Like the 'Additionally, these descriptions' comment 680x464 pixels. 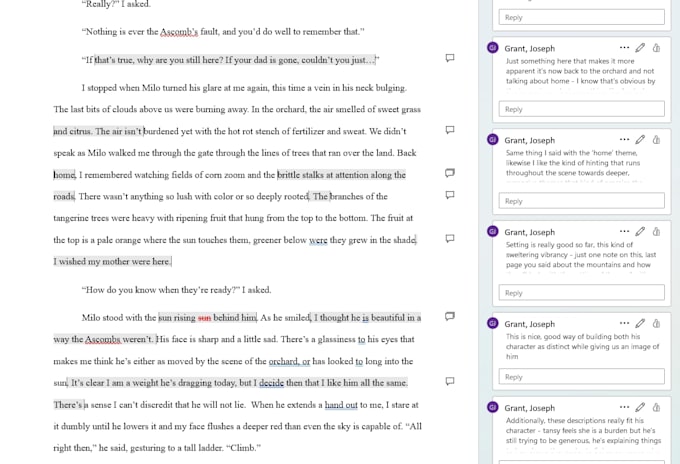tap(657, 407)
